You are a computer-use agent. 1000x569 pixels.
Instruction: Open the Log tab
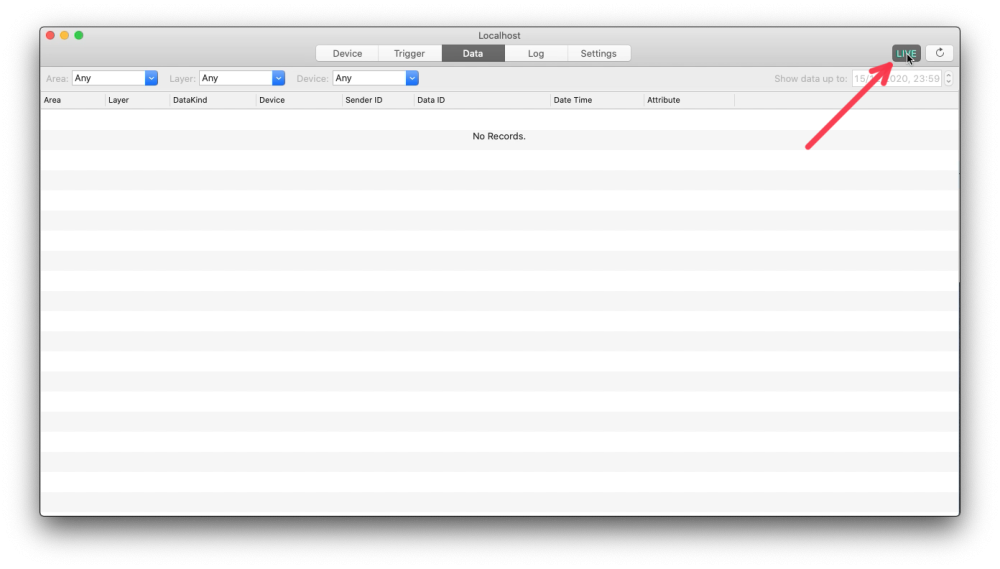[x=536, y=54]
